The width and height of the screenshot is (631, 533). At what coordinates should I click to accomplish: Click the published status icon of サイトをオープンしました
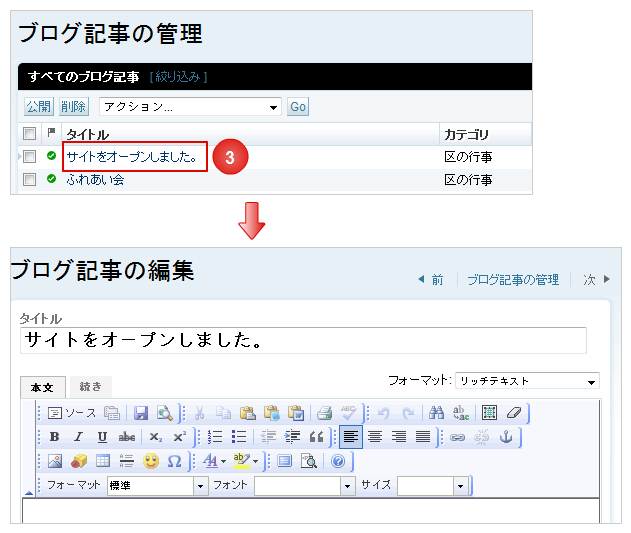click(x=51, y=155)
